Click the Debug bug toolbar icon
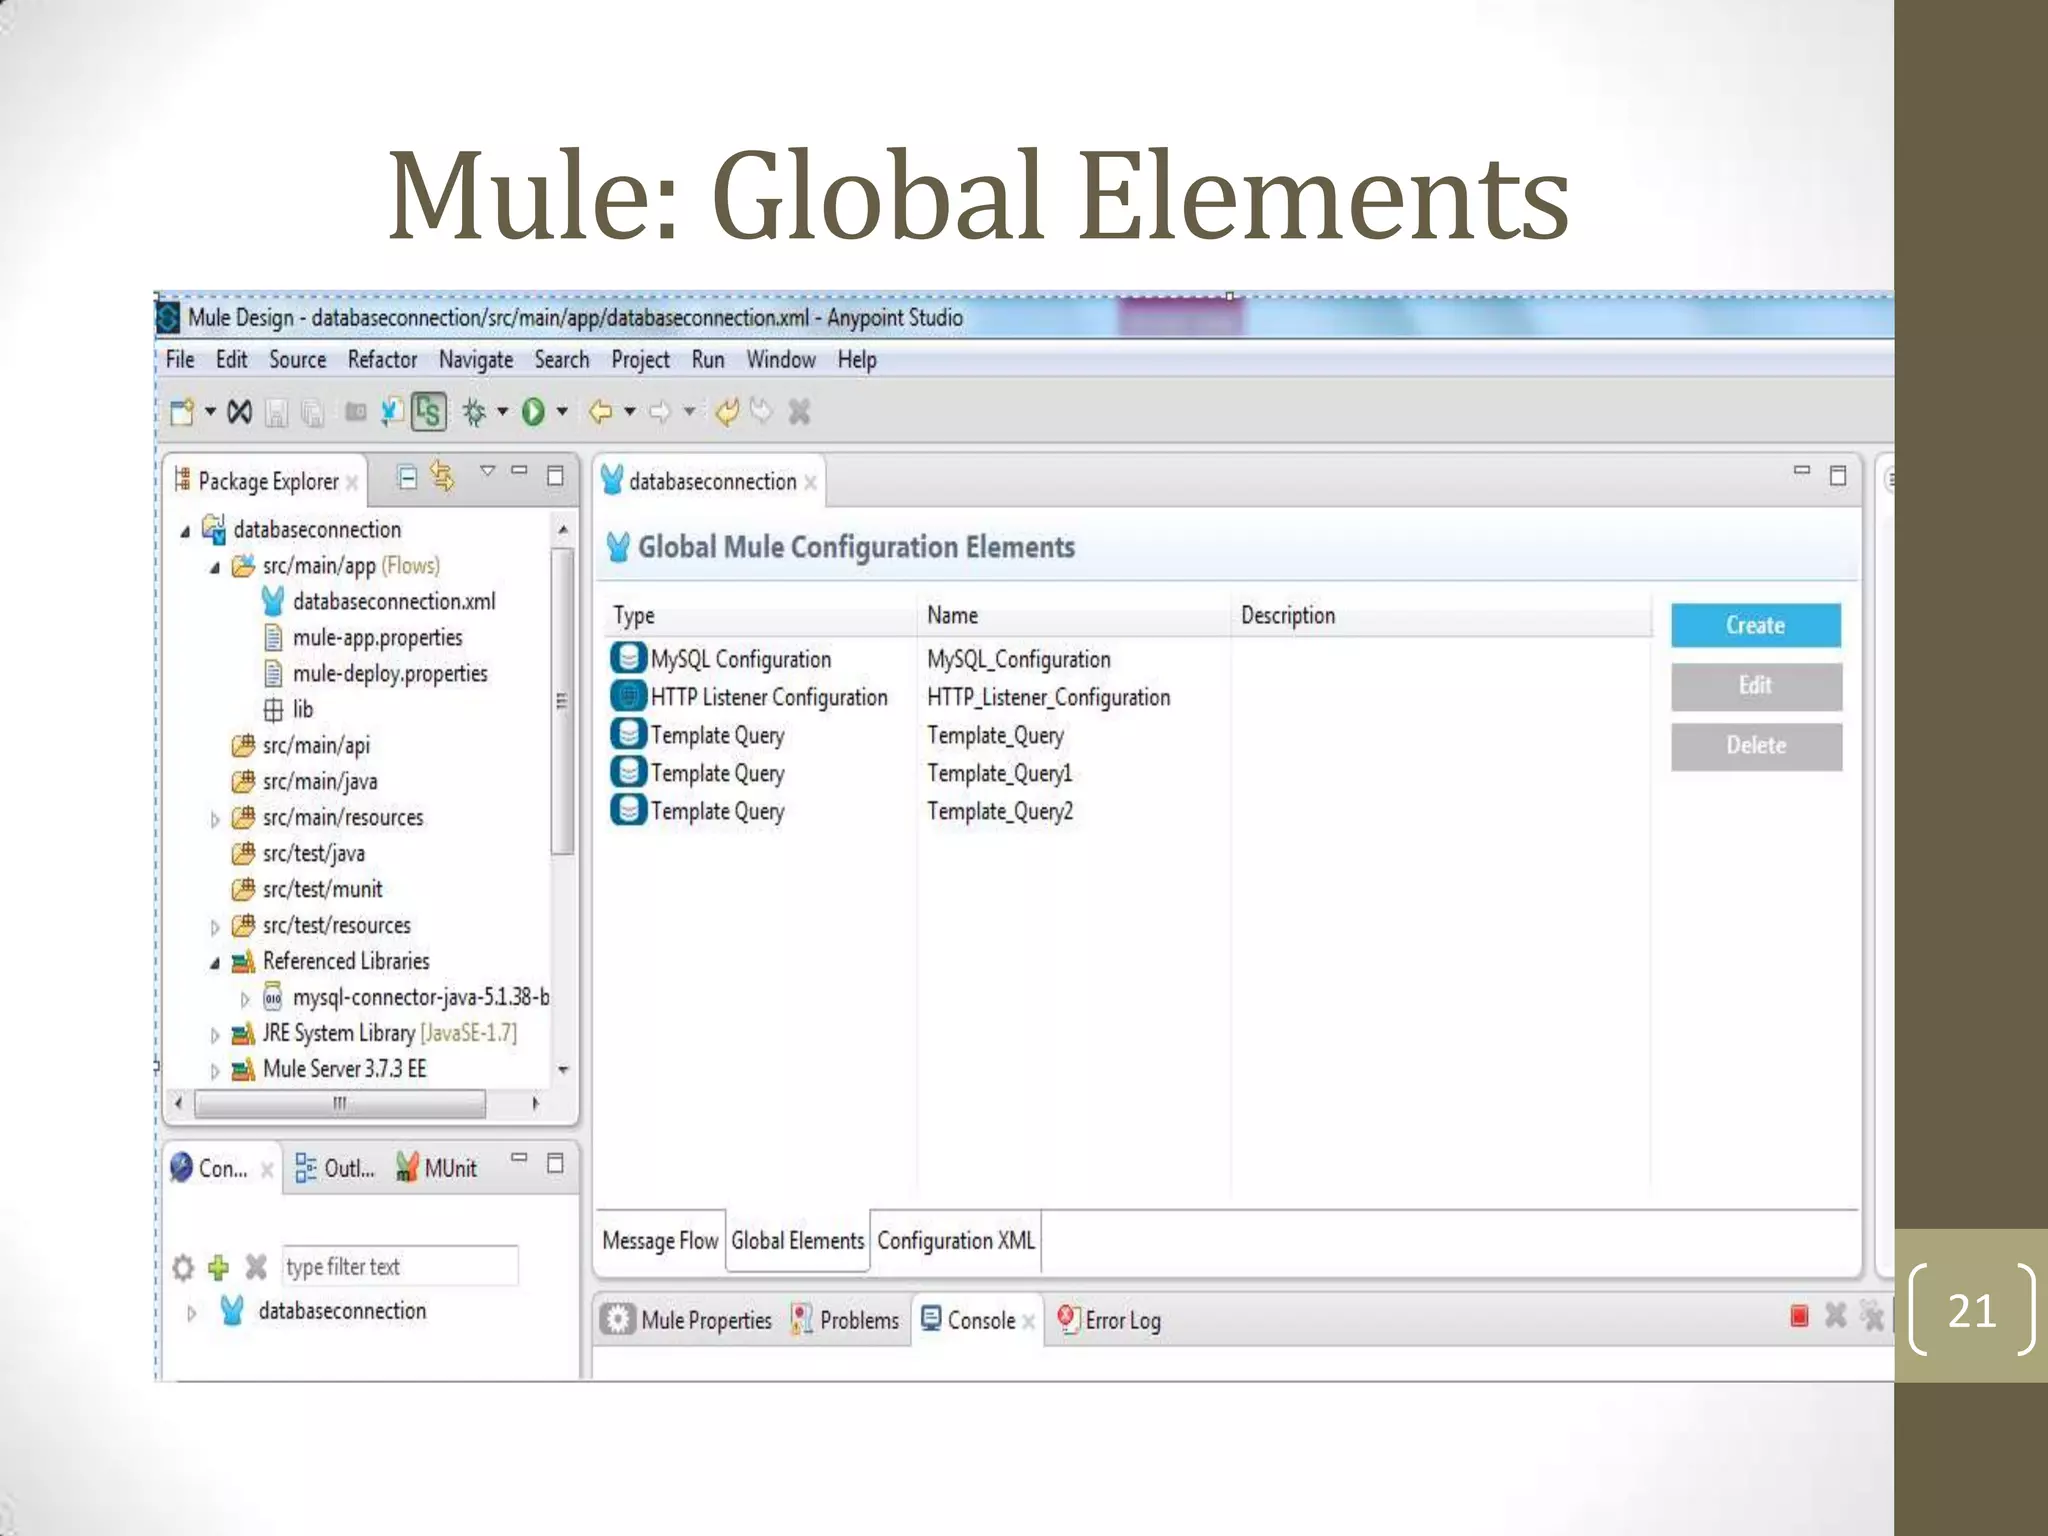2048x1536 pixels. click(x=474, y=412)
